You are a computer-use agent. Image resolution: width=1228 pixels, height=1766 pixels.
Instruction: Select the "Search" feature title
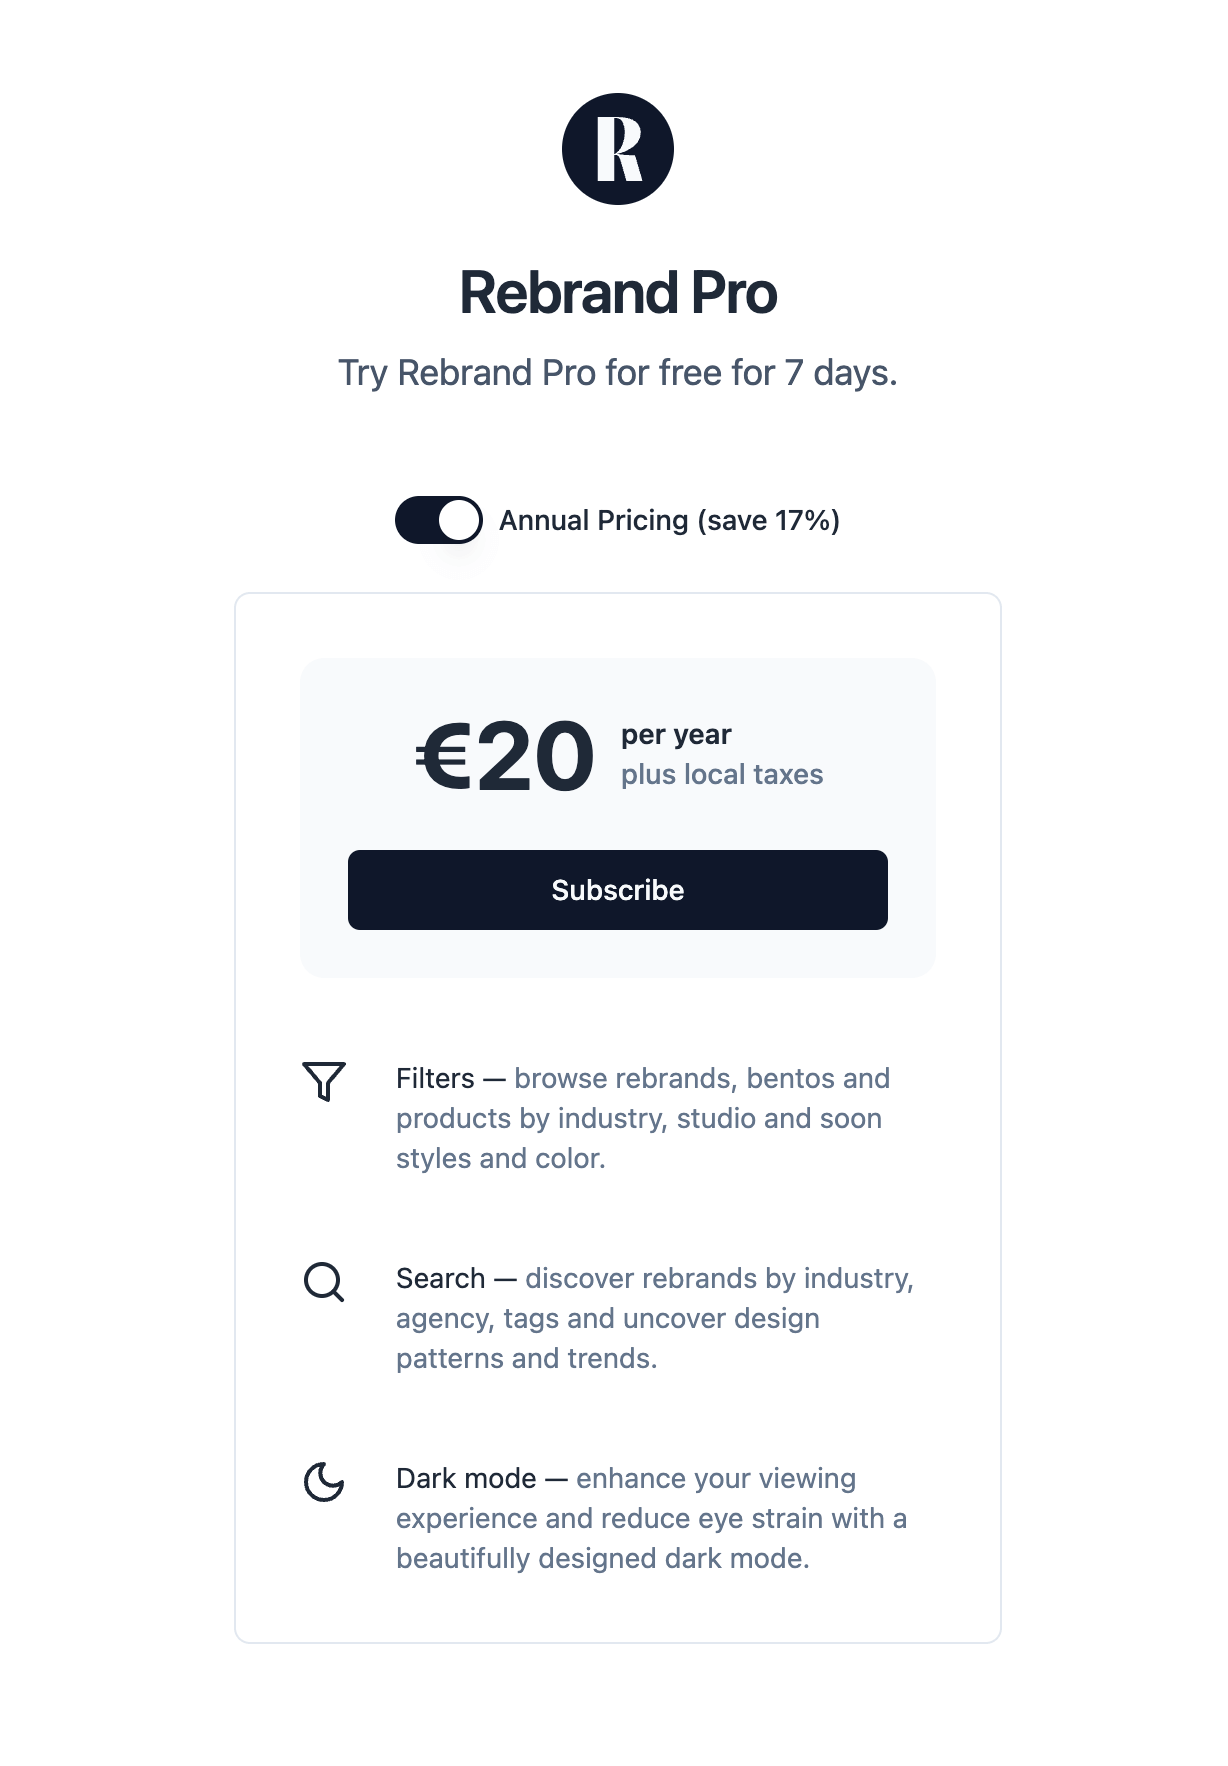[440, 1278]
